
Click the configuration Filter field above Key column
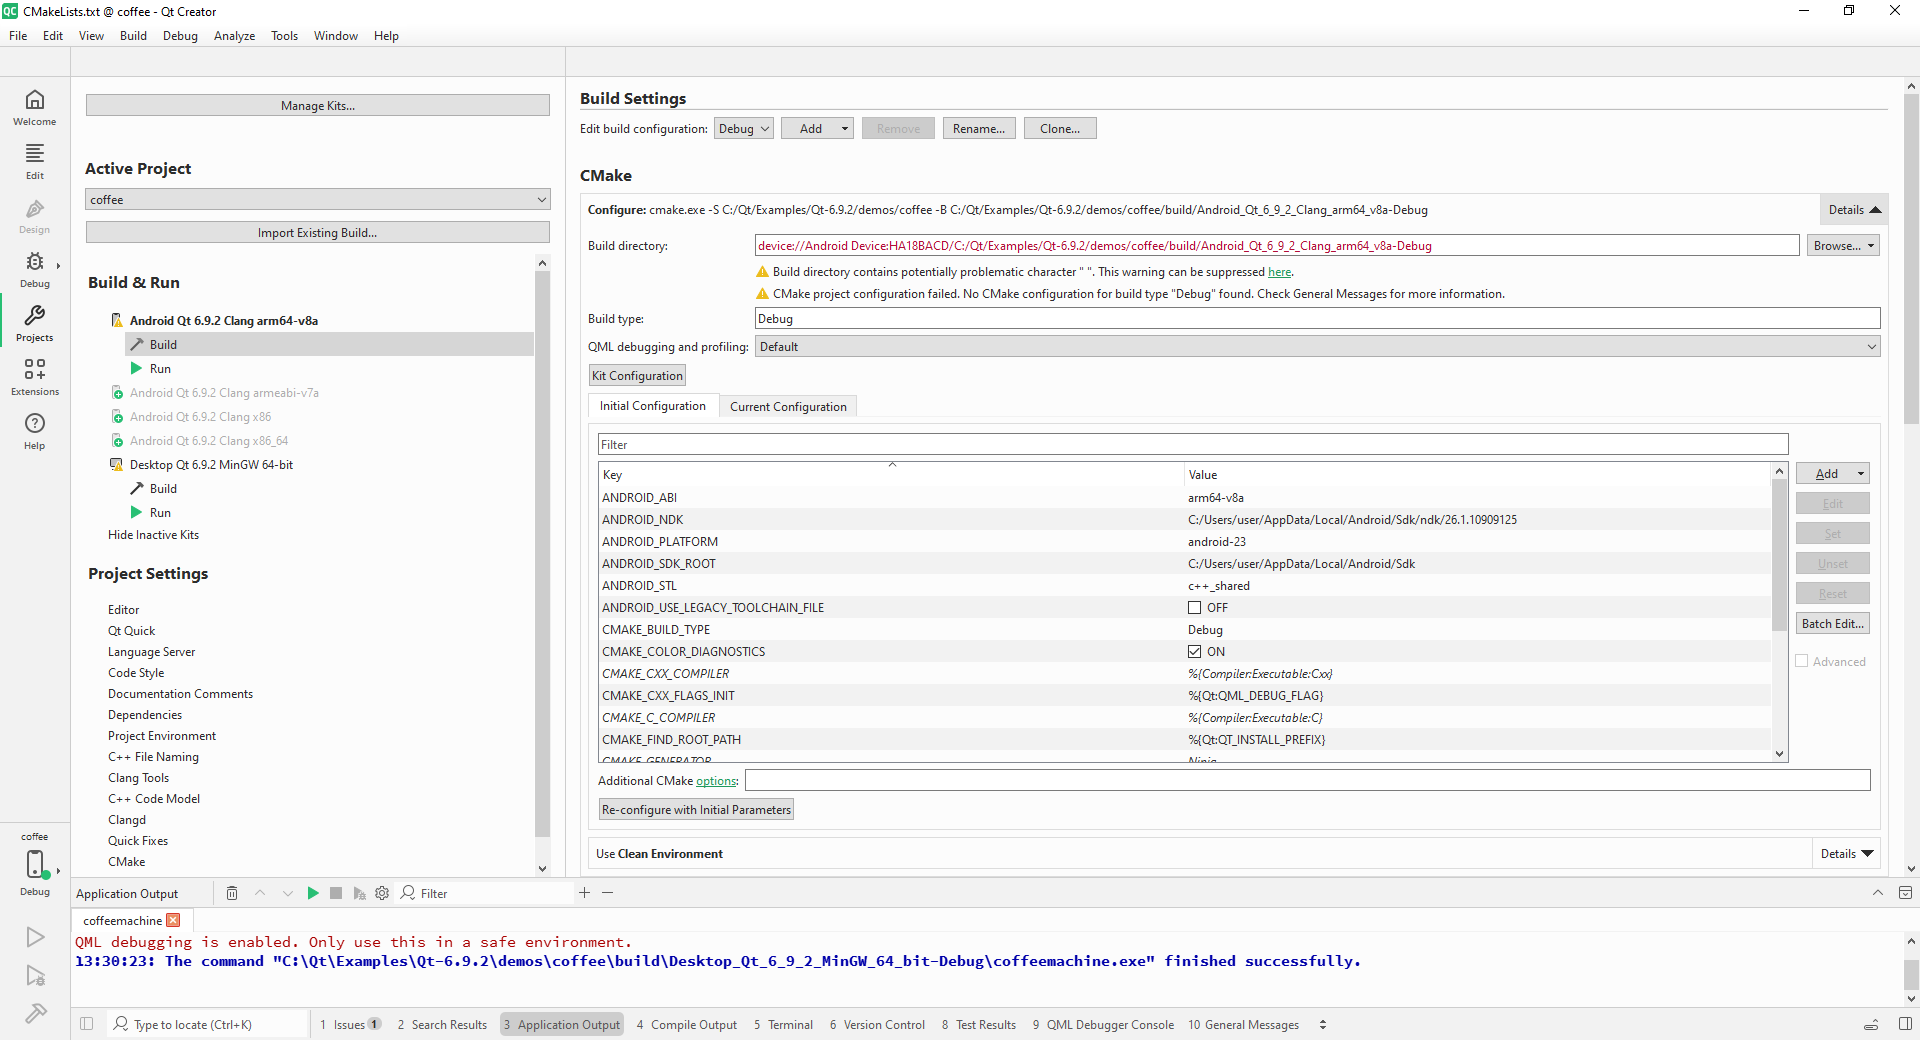[1193, 445]
